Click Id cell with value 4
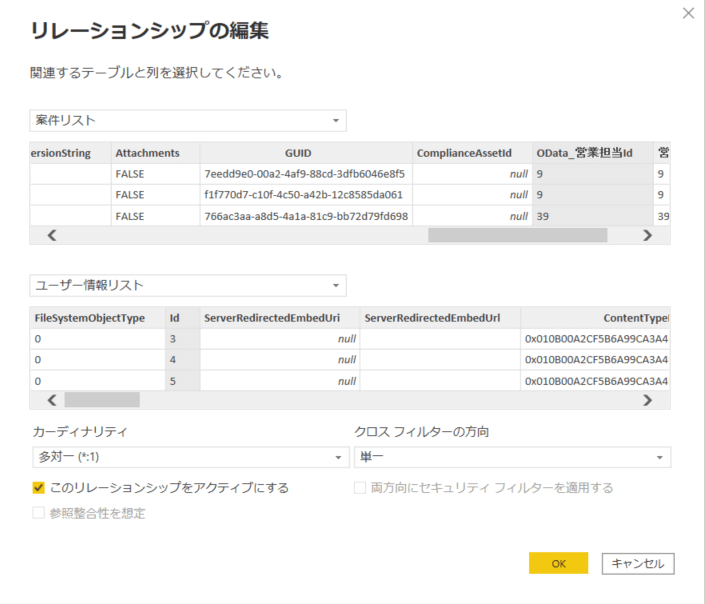705x604 pixels. pyautogui.click(x=183, y=360)
